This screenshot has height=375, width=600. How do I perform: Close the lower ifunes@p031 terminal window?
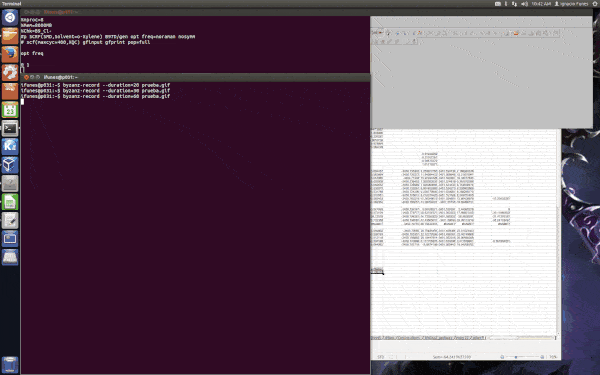click(x=26, y=77)
